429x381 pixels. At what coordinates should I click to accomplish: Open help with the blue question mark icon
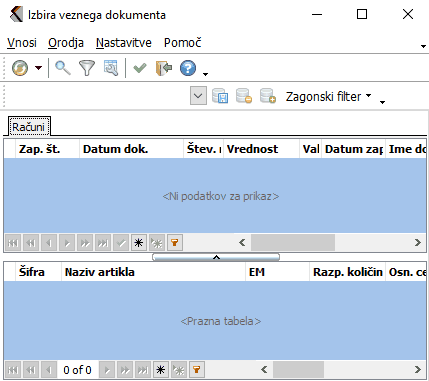click(188, 68)
